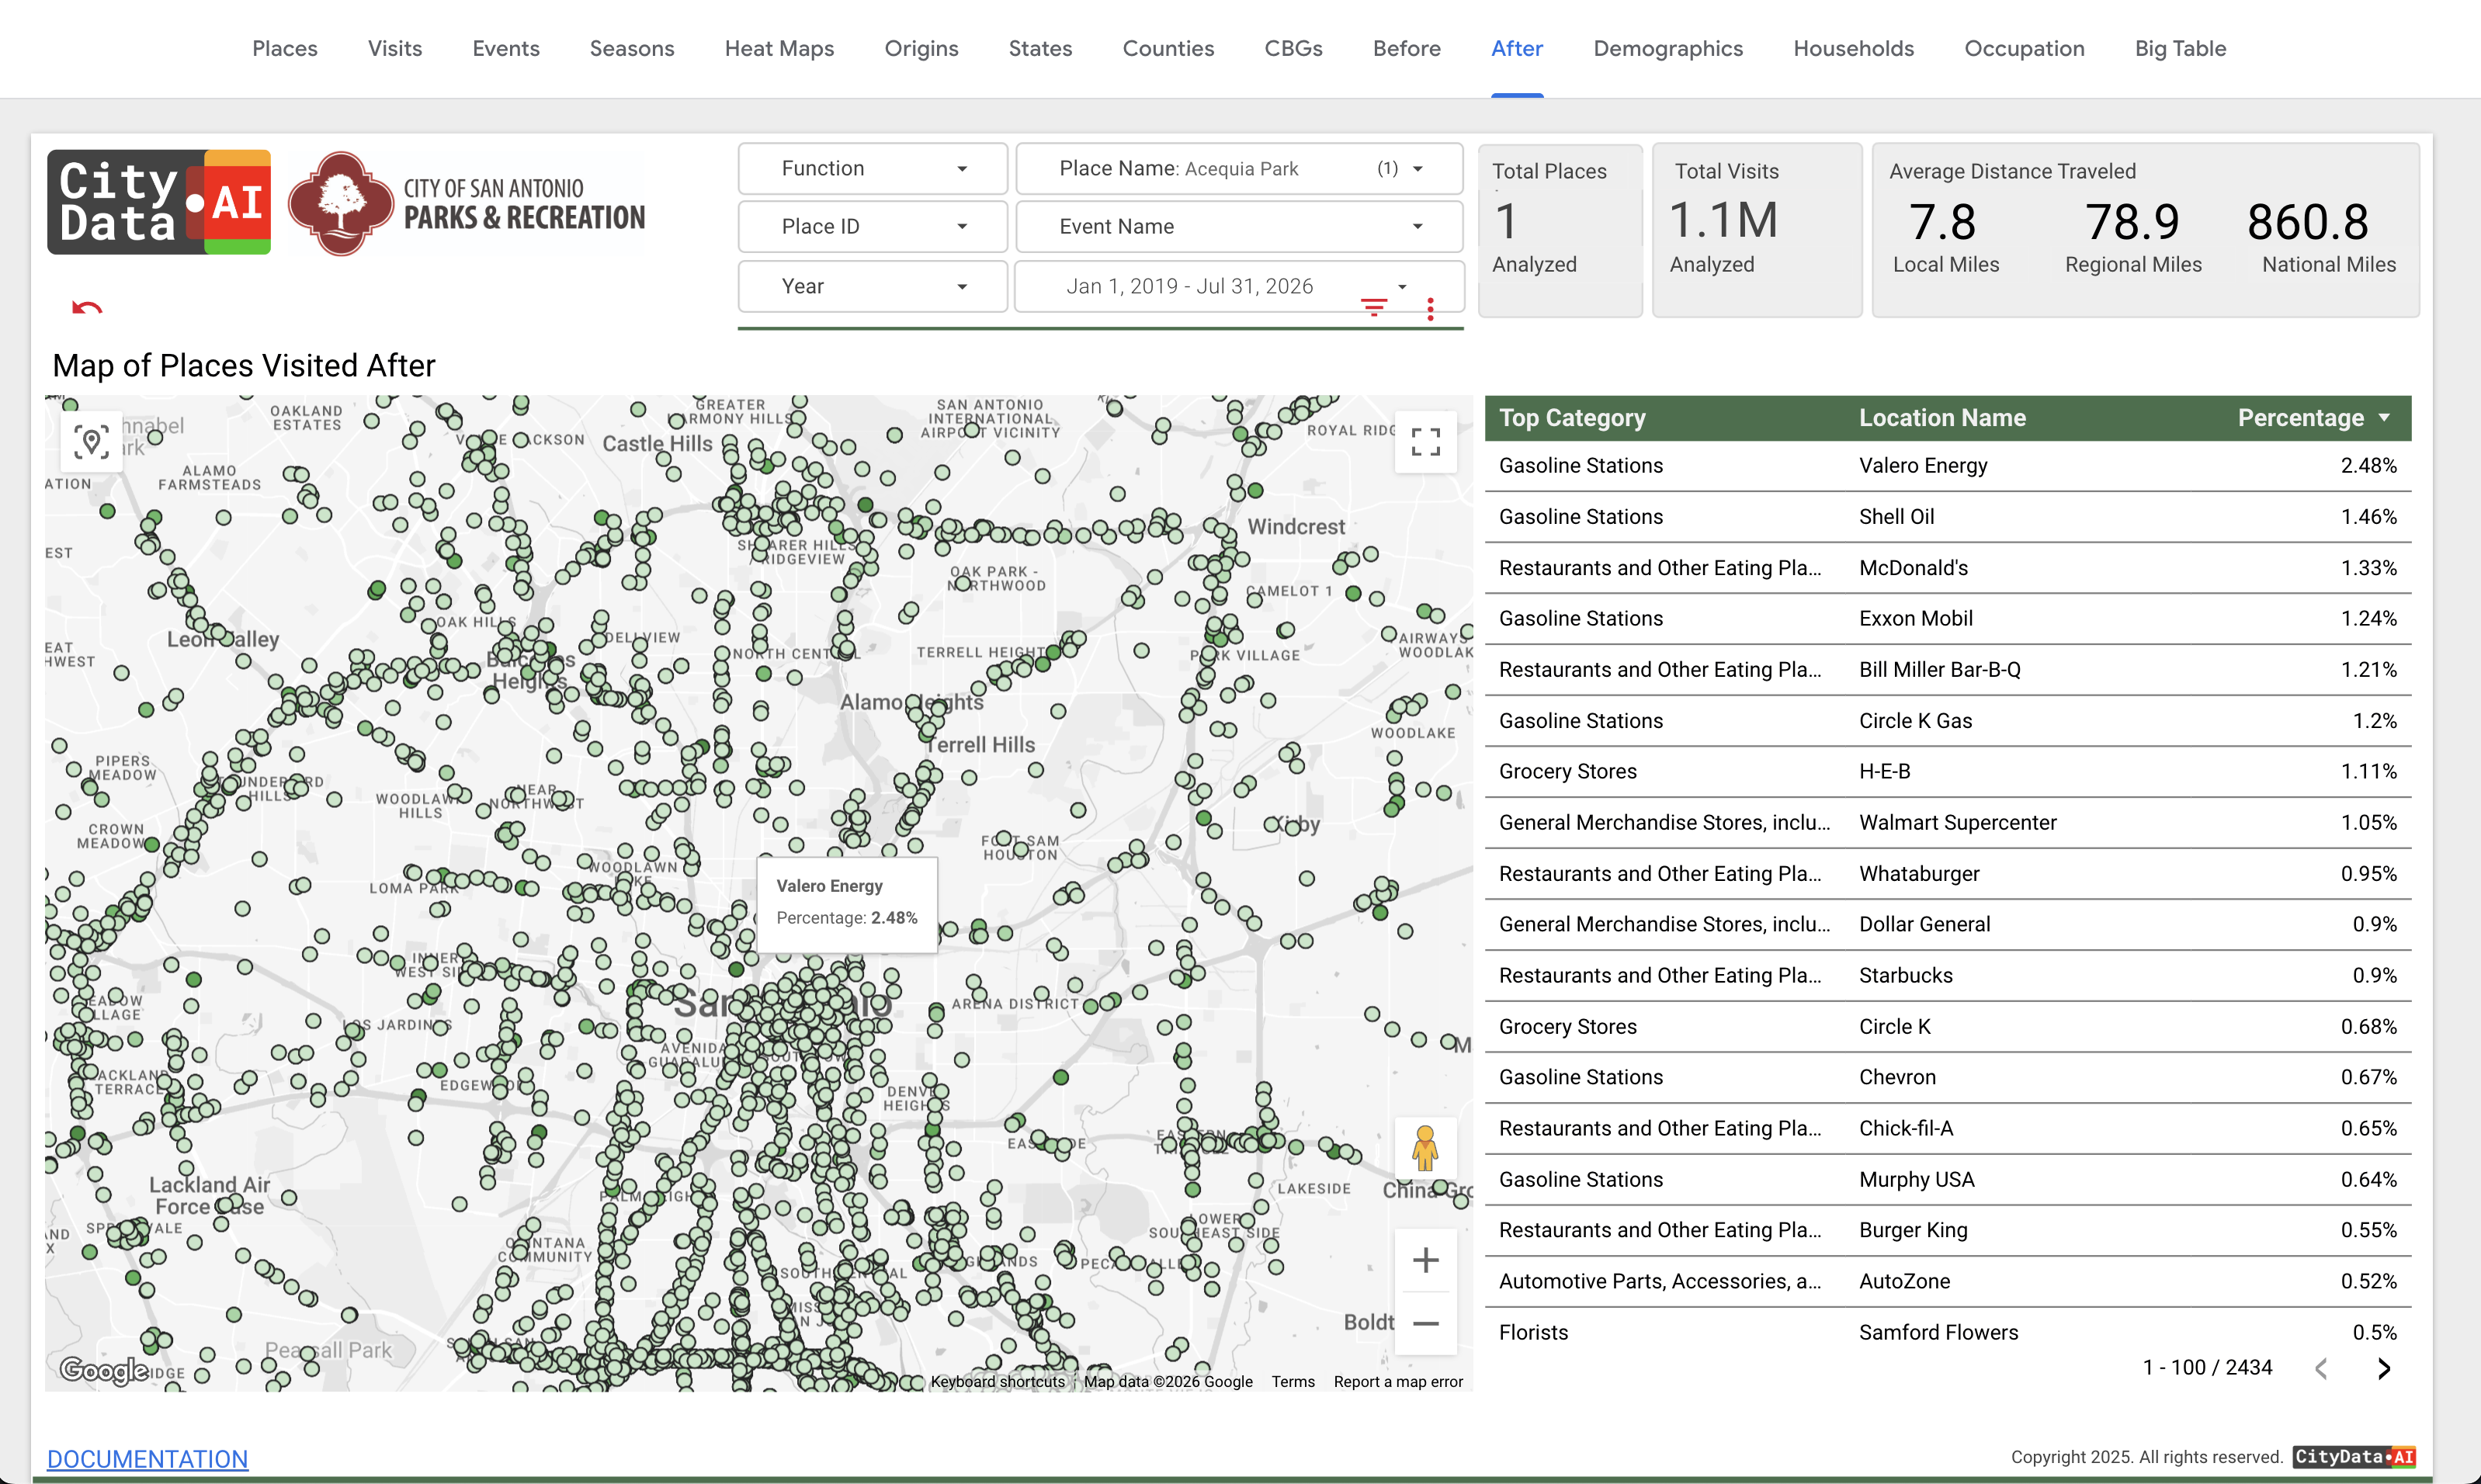Viewport: 2481px width, 1484px height.
Task: Click the Bill Miller Bar-B-Q row
Action: pyautogui.click(x=1947, y=669)
